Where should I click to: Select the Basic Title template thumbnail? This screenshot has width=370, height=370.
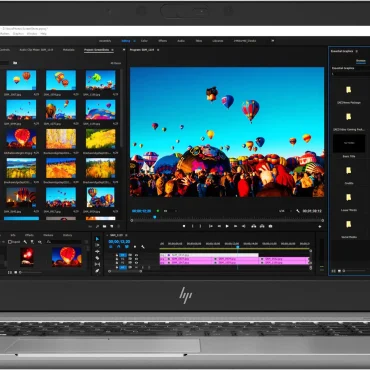349,144
